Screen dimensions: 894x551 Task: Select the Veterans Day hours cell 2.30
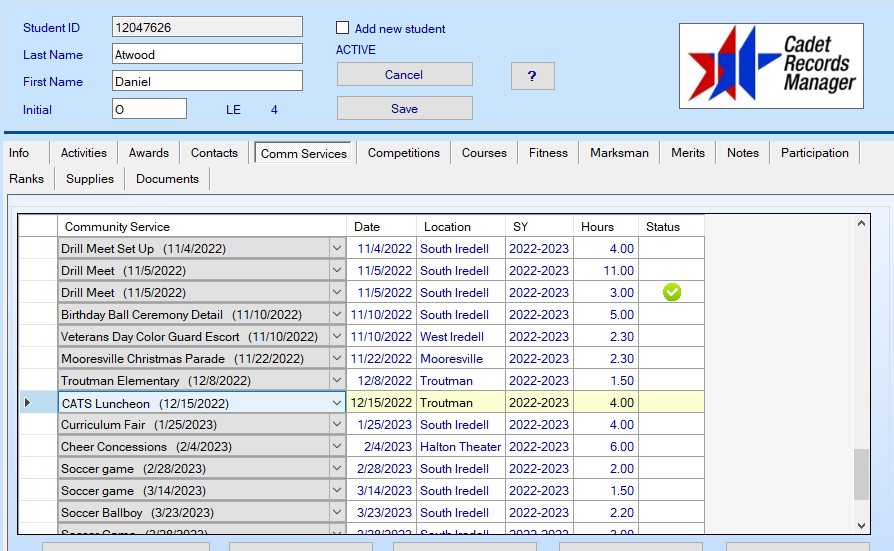coord(606,337)
